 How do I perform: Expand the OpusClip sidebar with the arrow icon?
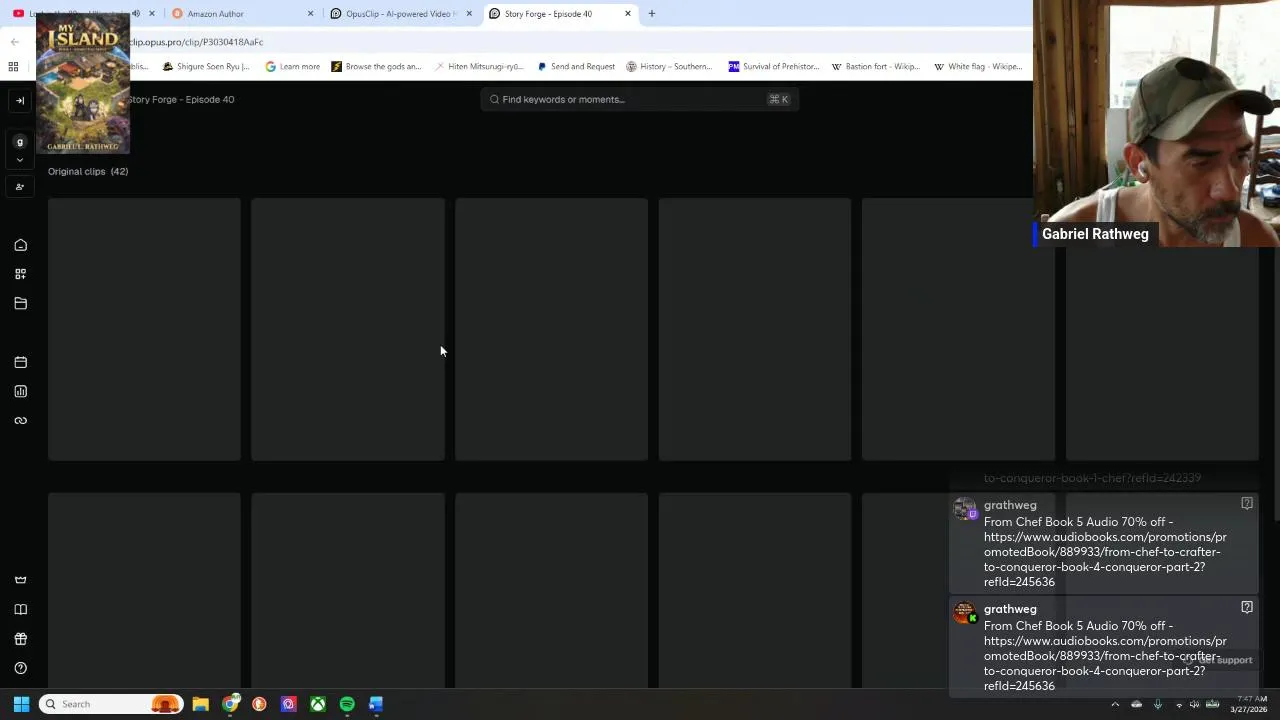(20, 100)
